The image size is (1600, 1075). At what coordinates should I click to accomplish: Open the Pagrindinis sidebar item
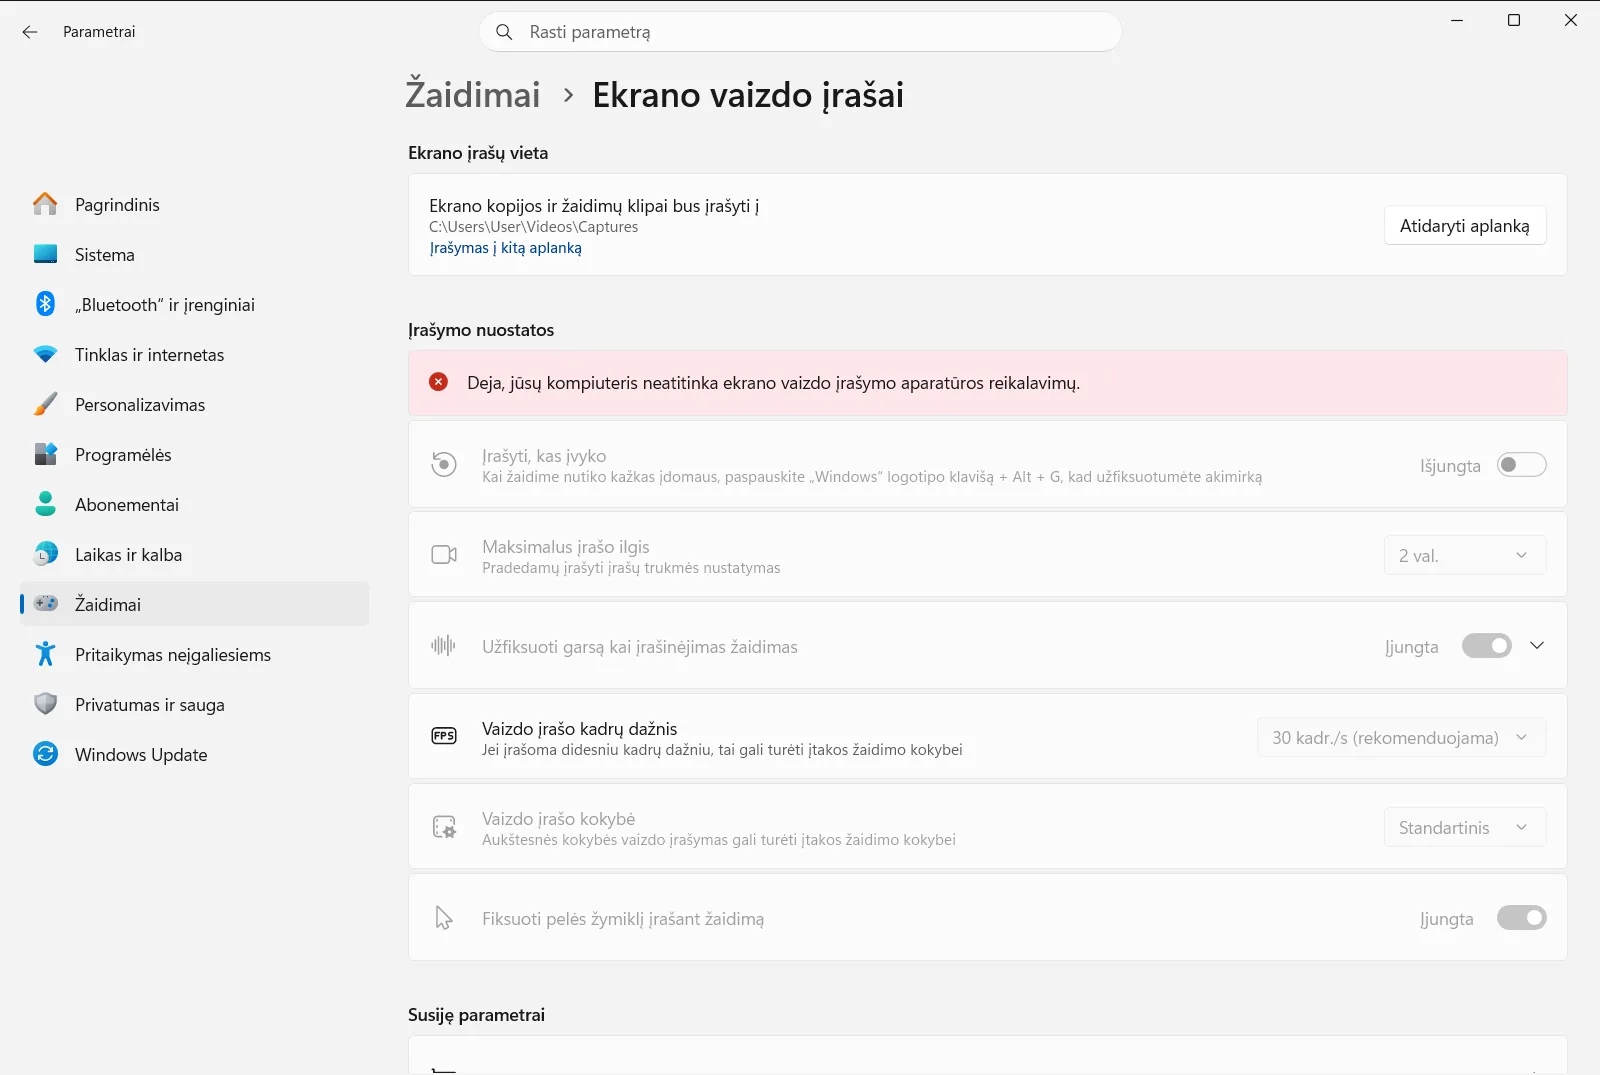(x=194, y=204)
